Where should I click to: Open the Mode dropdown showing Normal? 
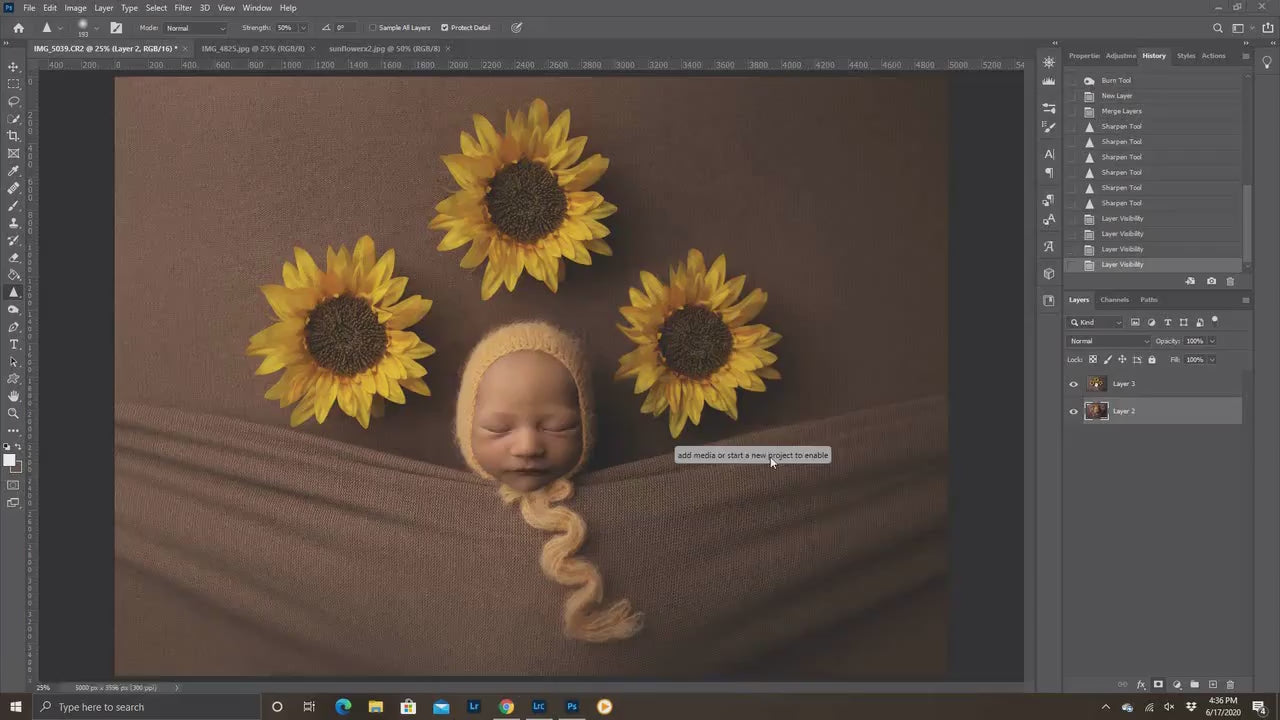pos(195,27)
